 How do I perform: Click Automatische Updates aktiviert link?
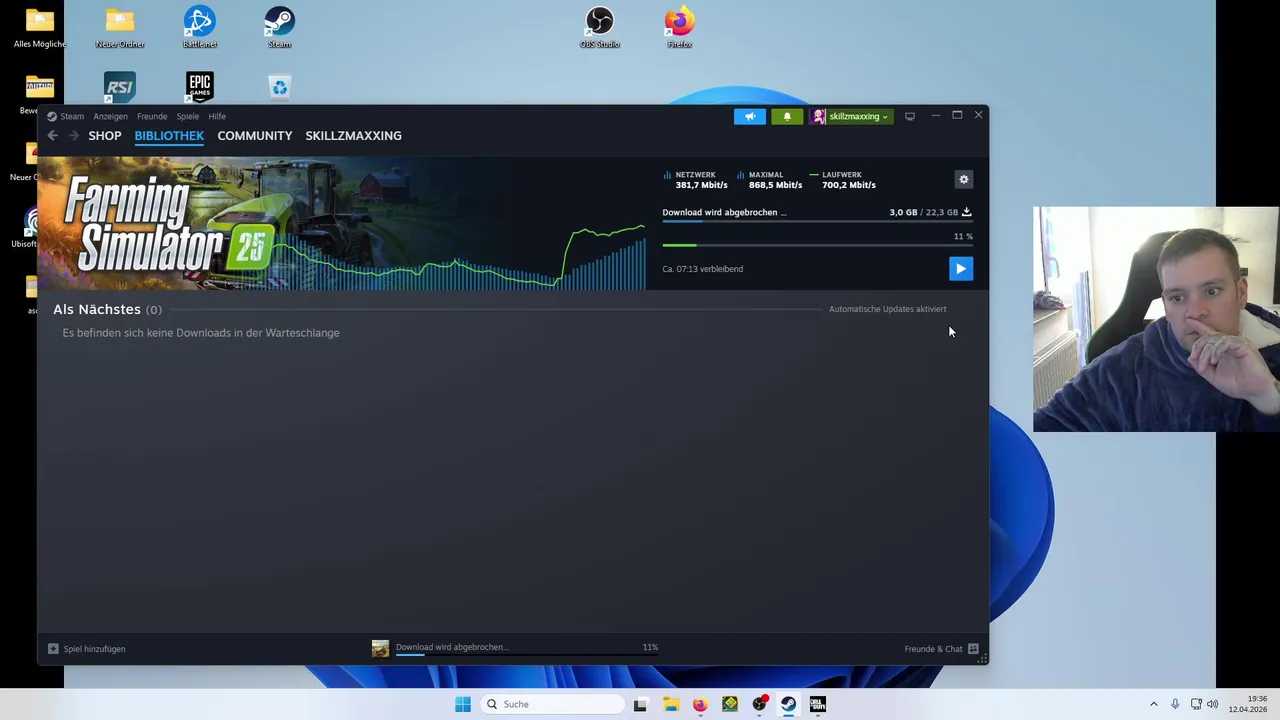[x=887, y=309]
